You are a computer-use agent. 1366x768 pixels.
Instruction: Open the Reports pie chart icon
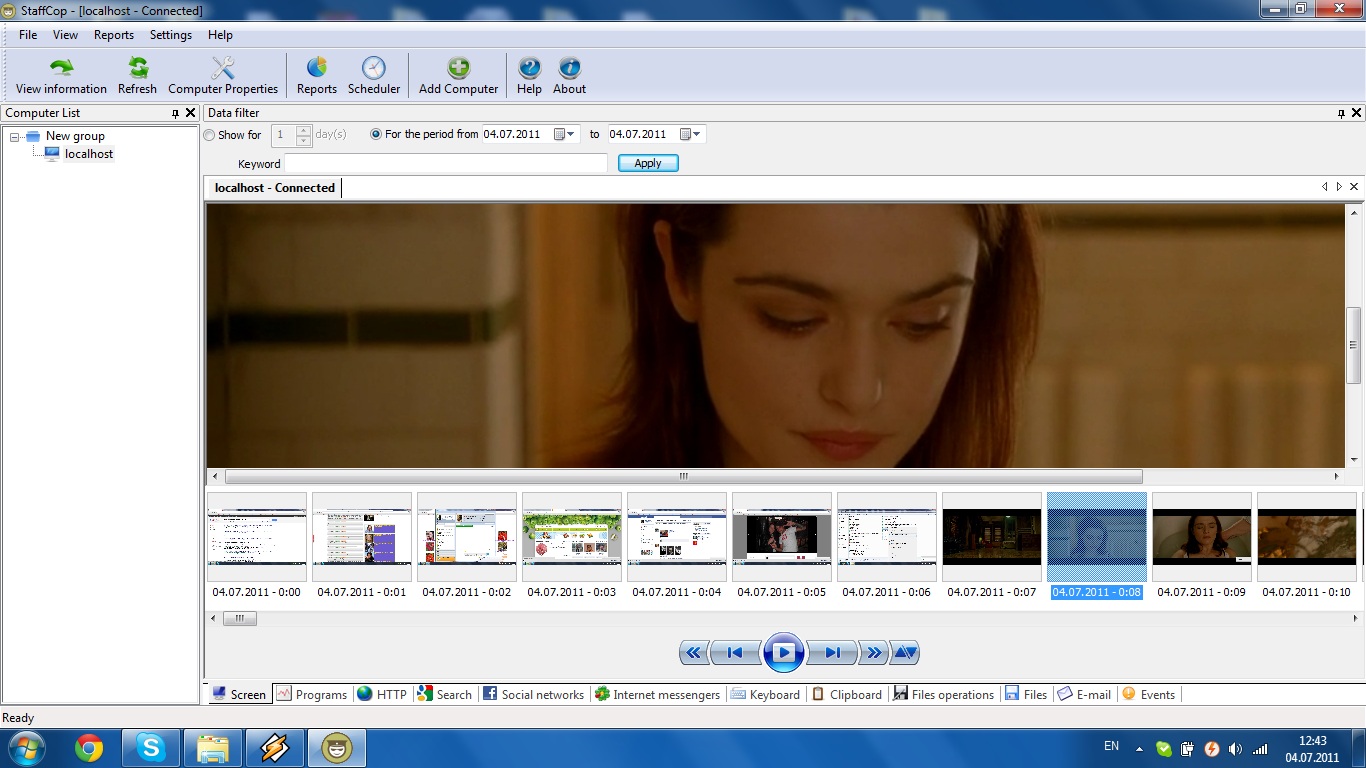[x=317, y=76]
